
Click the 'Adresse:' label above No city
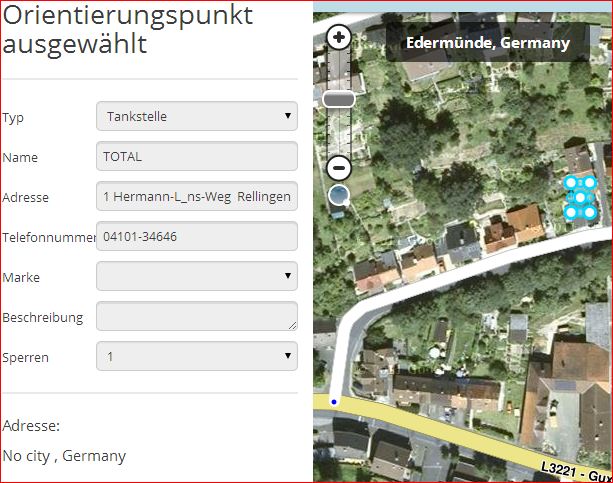31,426
